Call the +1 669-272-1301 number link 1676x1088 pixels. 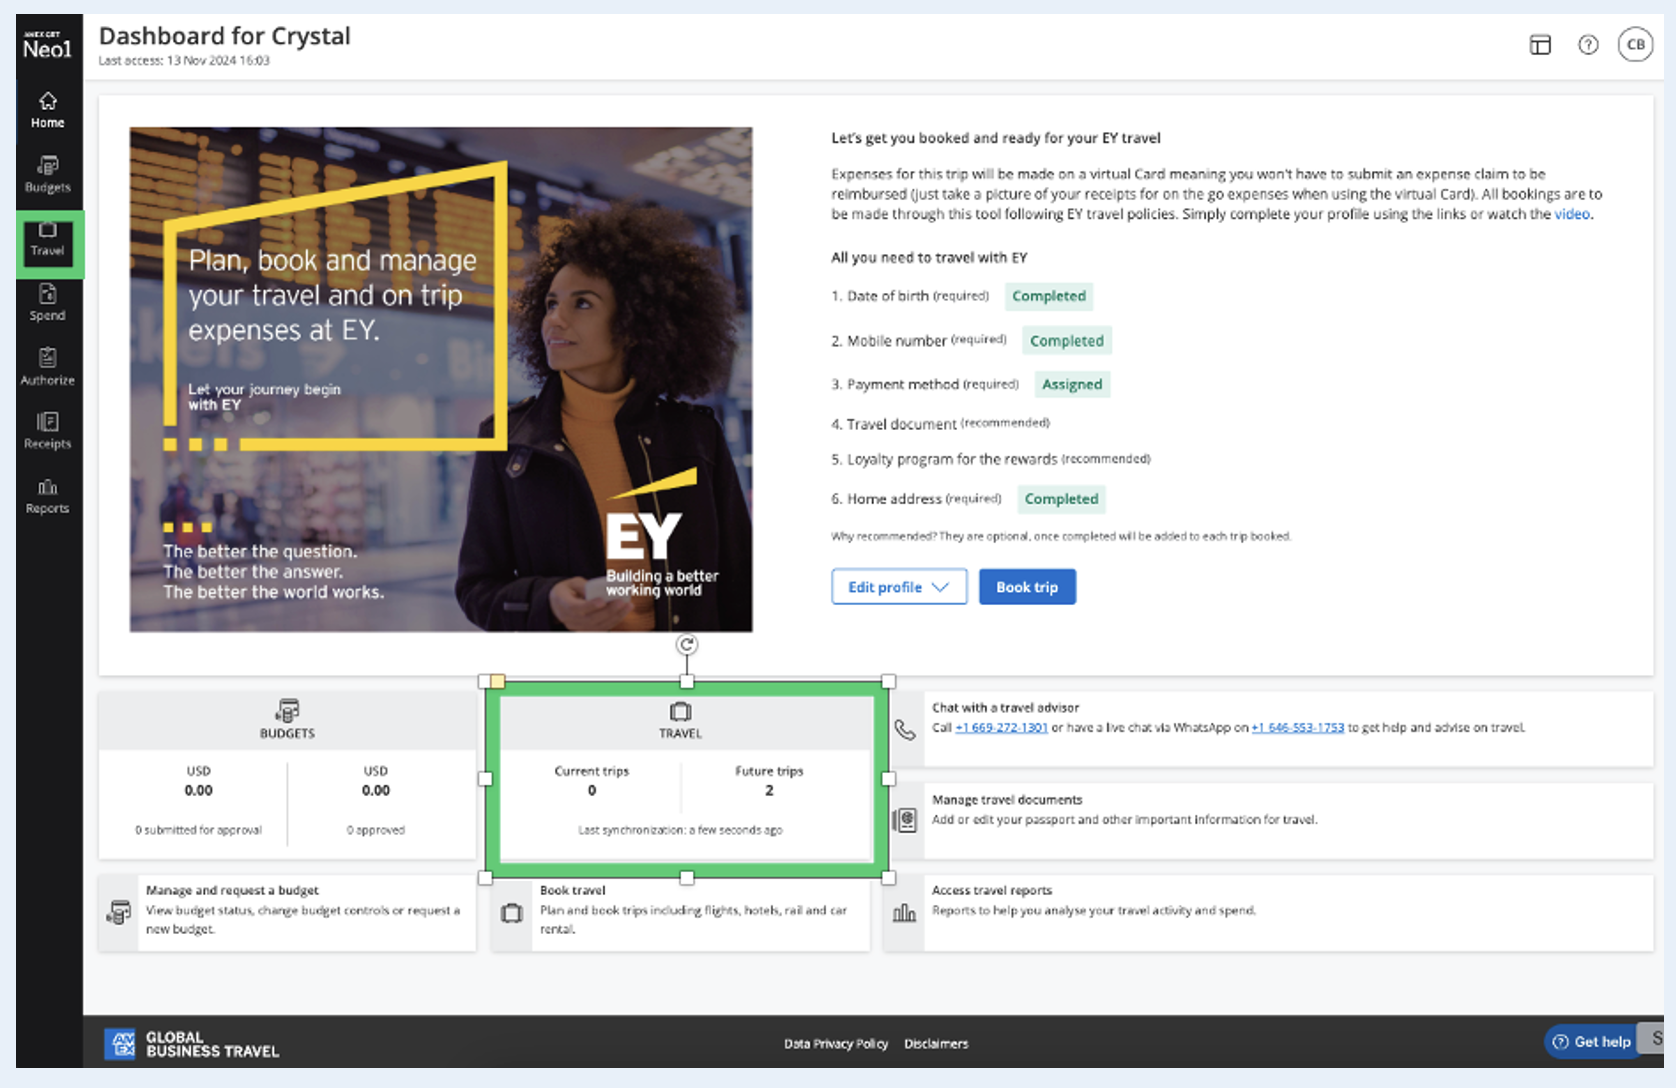[1001, 728]
